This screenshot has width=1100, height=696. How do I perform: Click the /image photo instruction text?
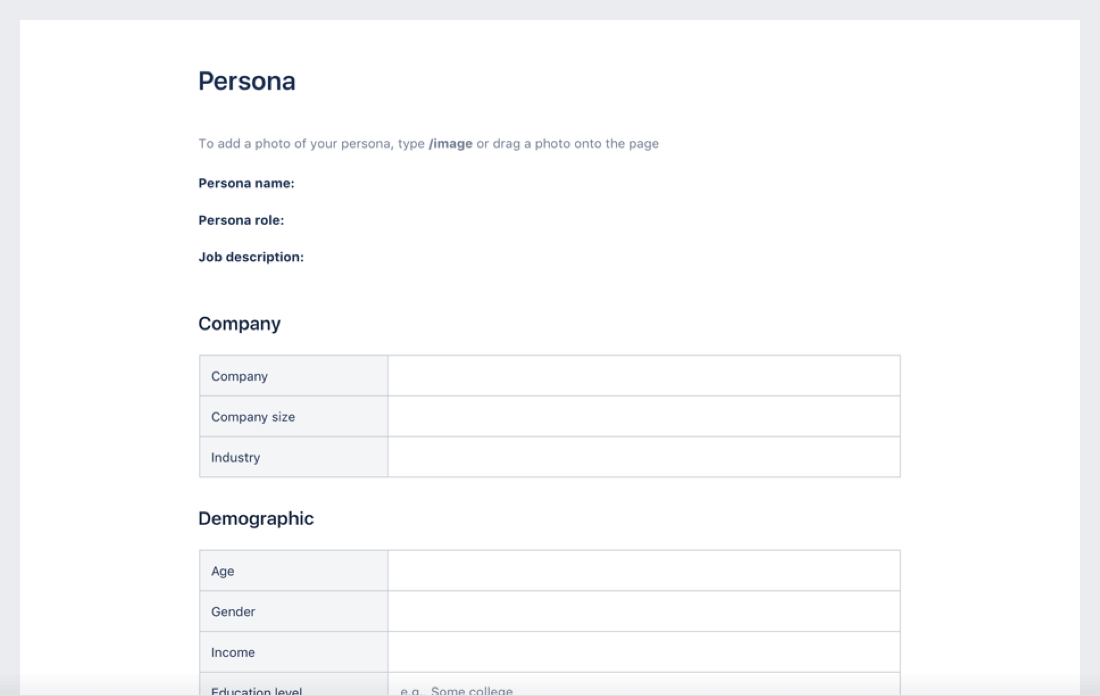click(428, 144)
